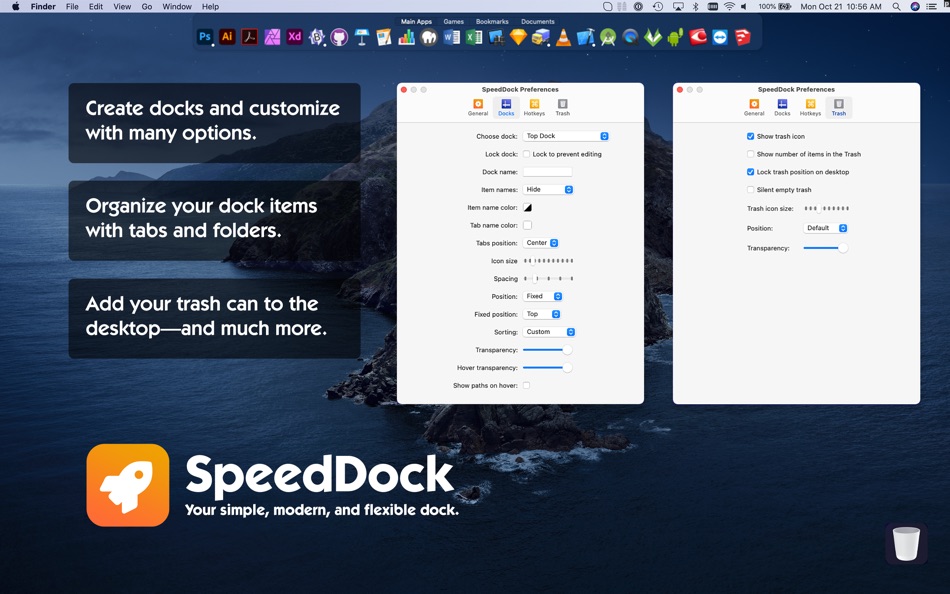Viewport: 950px width, 594px height.
Task: Open Hotkeys pane in left preferences window
Action: (x=534, y=107)
